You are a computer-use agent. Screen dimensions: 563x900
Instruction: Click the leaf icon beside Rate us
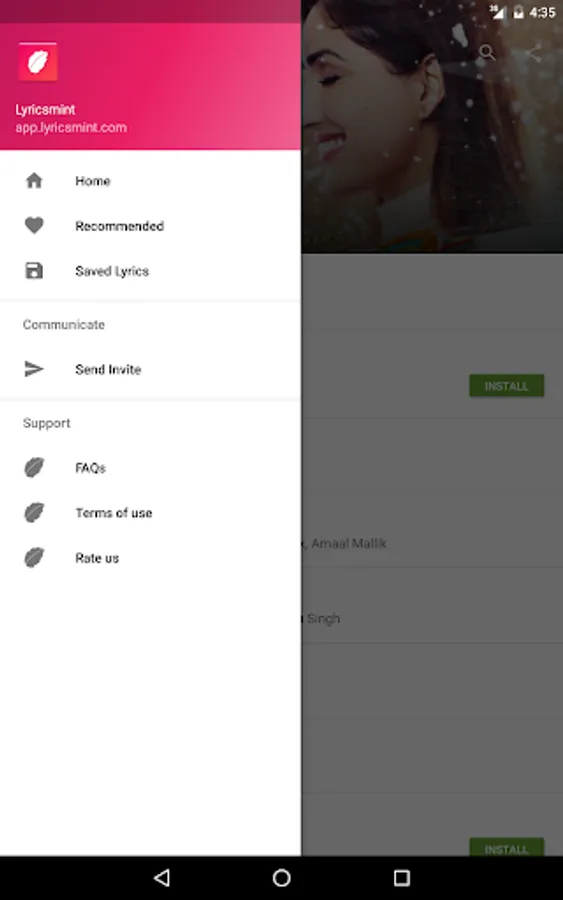click(x=34, y=557)
